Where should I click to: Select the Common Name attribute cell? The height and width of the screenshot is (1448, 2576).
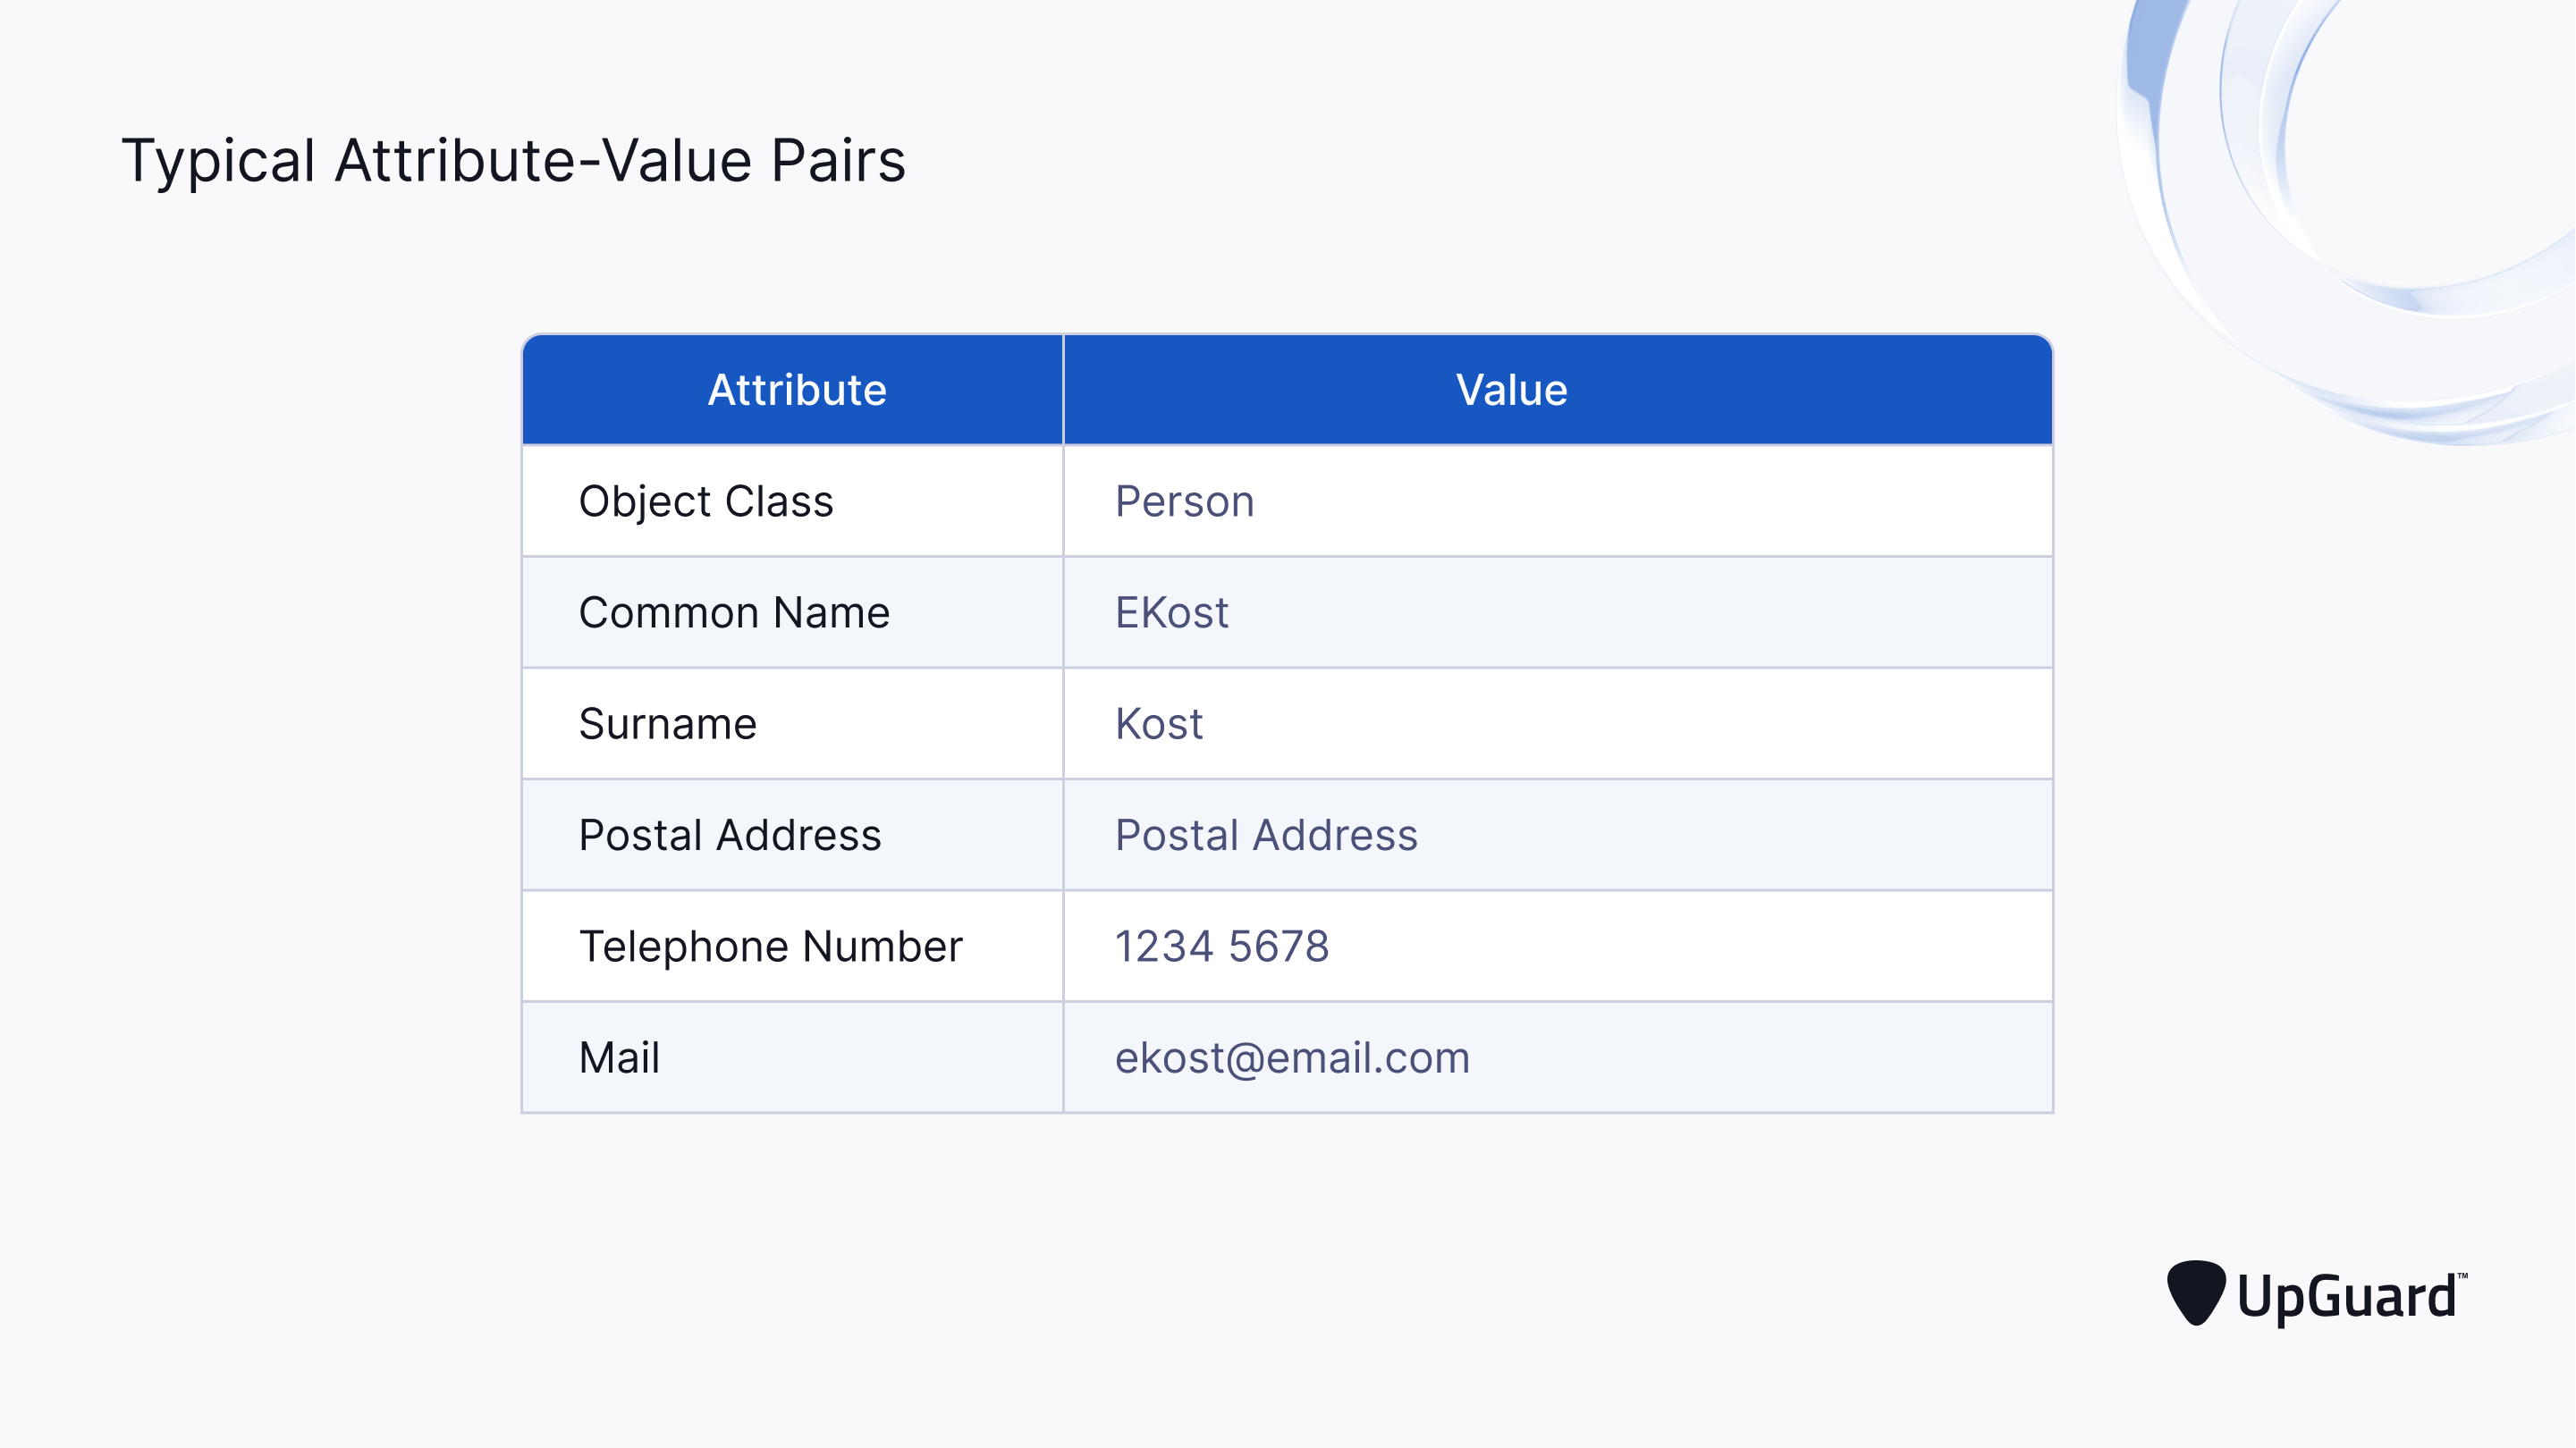tap(733, 612)
